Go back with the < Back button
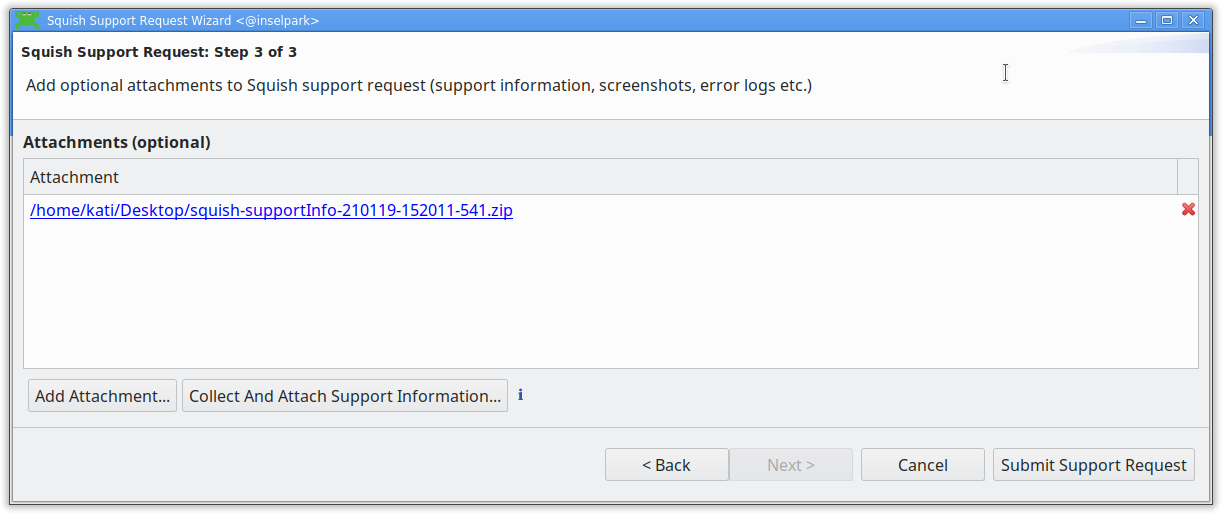This screenshot has height=514, width=1222. pyautogui.click(x=666, y=465)
